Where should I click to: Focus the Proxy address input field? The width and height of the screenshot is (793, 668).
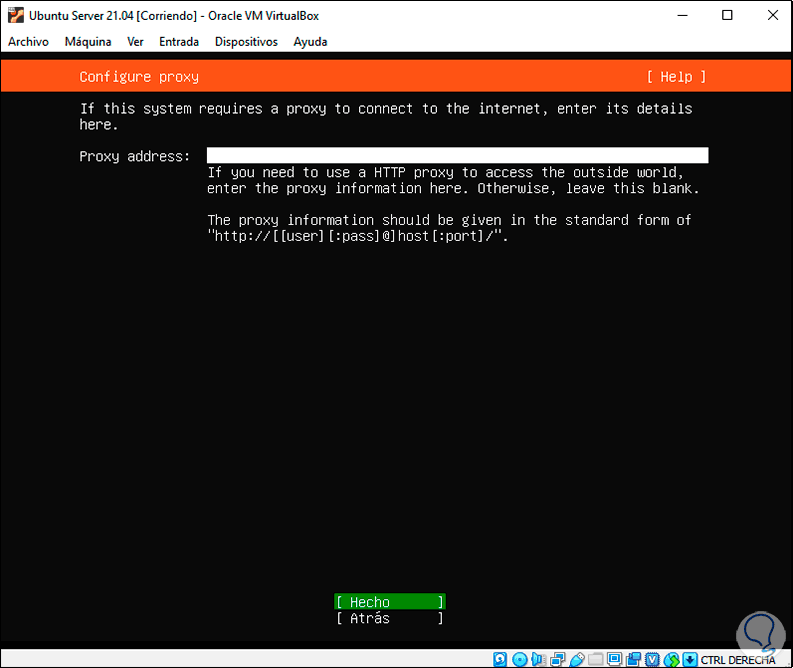point(457,155)
